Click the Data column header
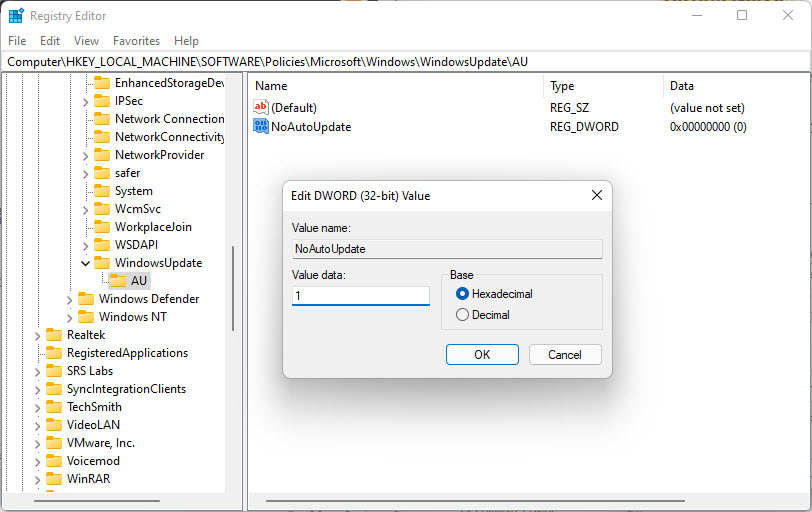Screen dimensions: 812x512 (x=736, y=86)
